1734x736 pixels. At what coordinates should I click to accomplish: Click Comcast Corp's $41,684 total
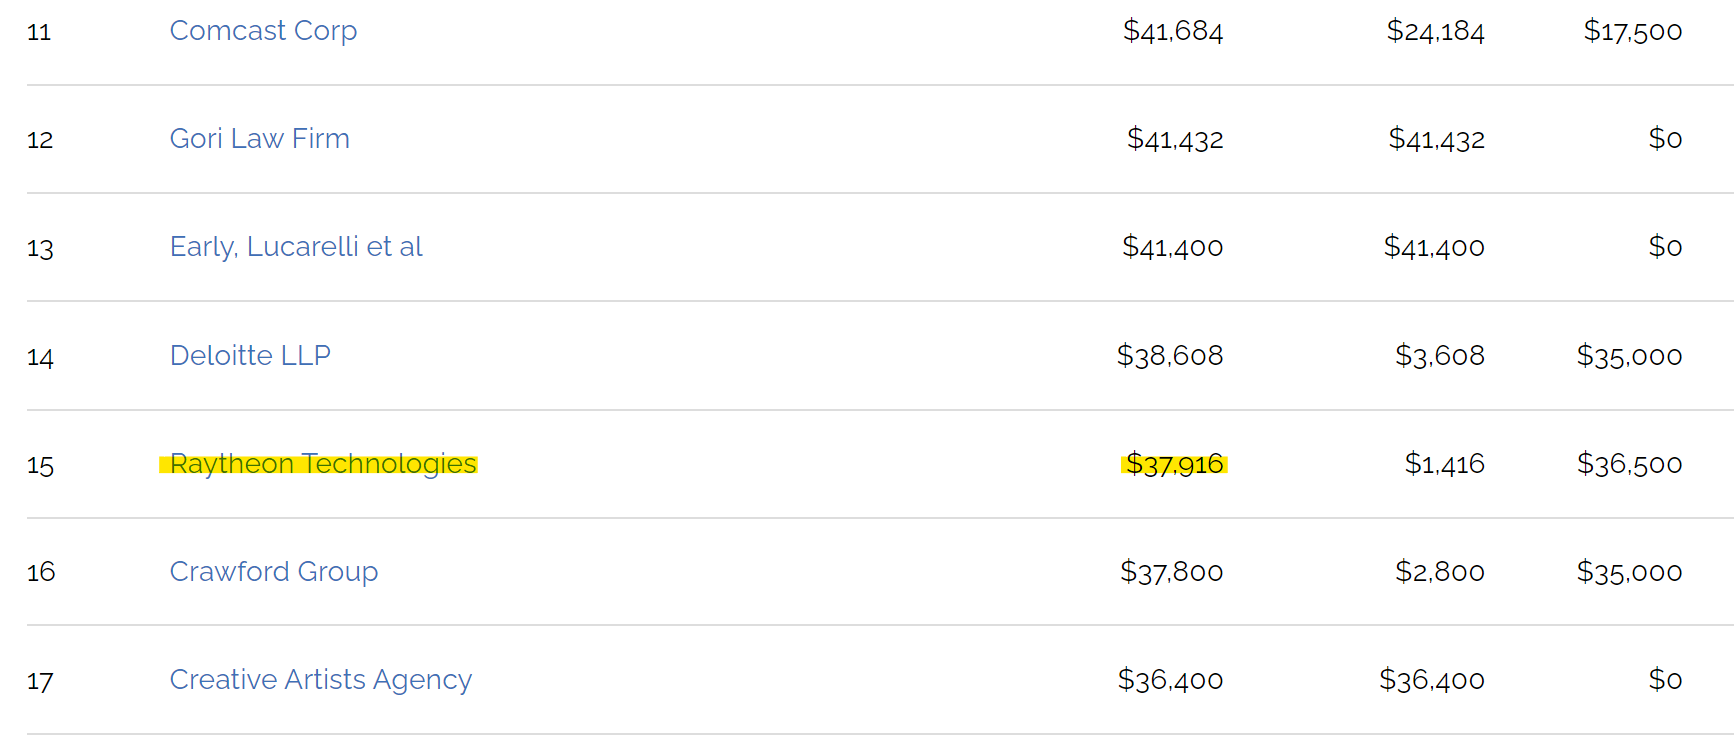pyautogui.click(x=1172, y=31)
